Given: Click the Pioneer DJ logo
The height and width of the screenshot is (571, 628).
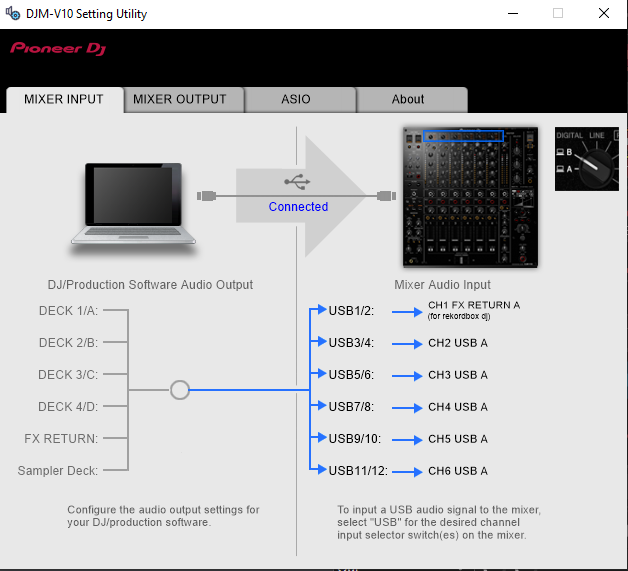Looking at the screenshot, I should pos(58,49).
